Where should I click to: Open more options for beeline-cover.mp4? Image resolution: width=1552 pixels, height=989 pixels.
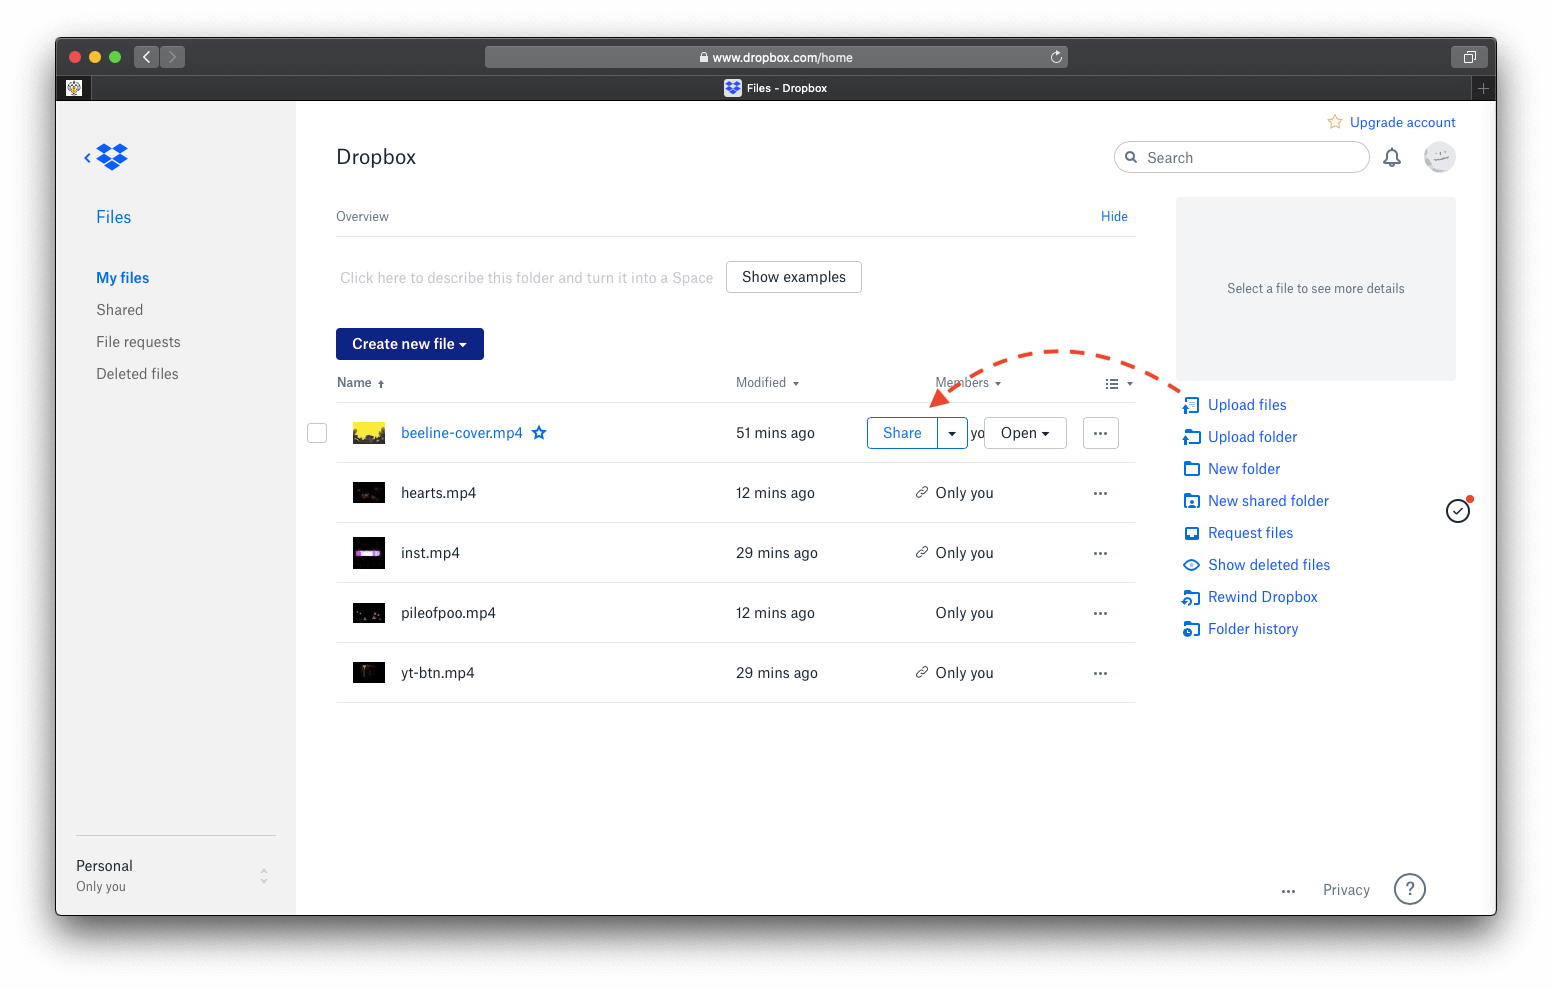1100,433
